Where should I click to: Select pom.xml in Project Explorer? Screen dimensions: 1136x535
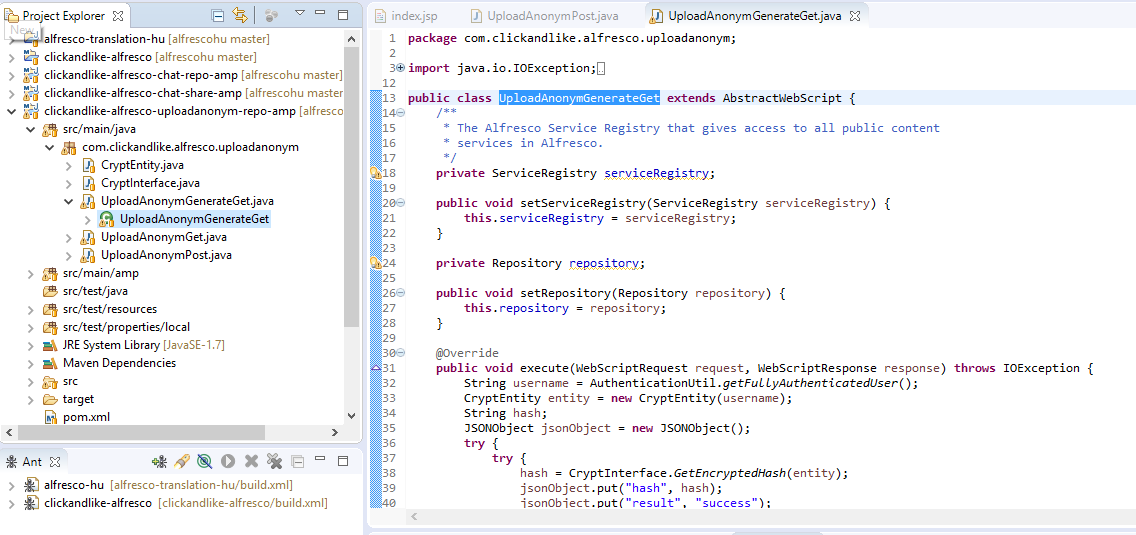[86, 417]
